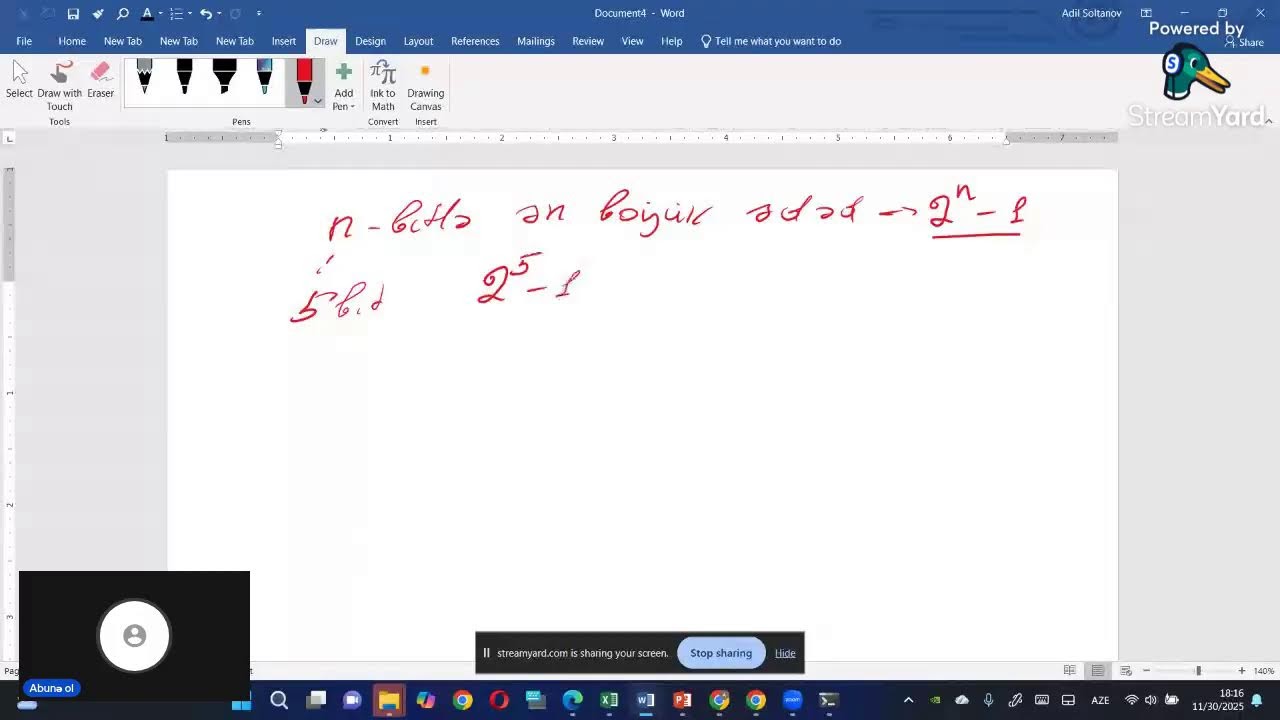Switch to the View tab
Image resolution: width=1280 pixels, height=720 pixels.
point(633,41)
